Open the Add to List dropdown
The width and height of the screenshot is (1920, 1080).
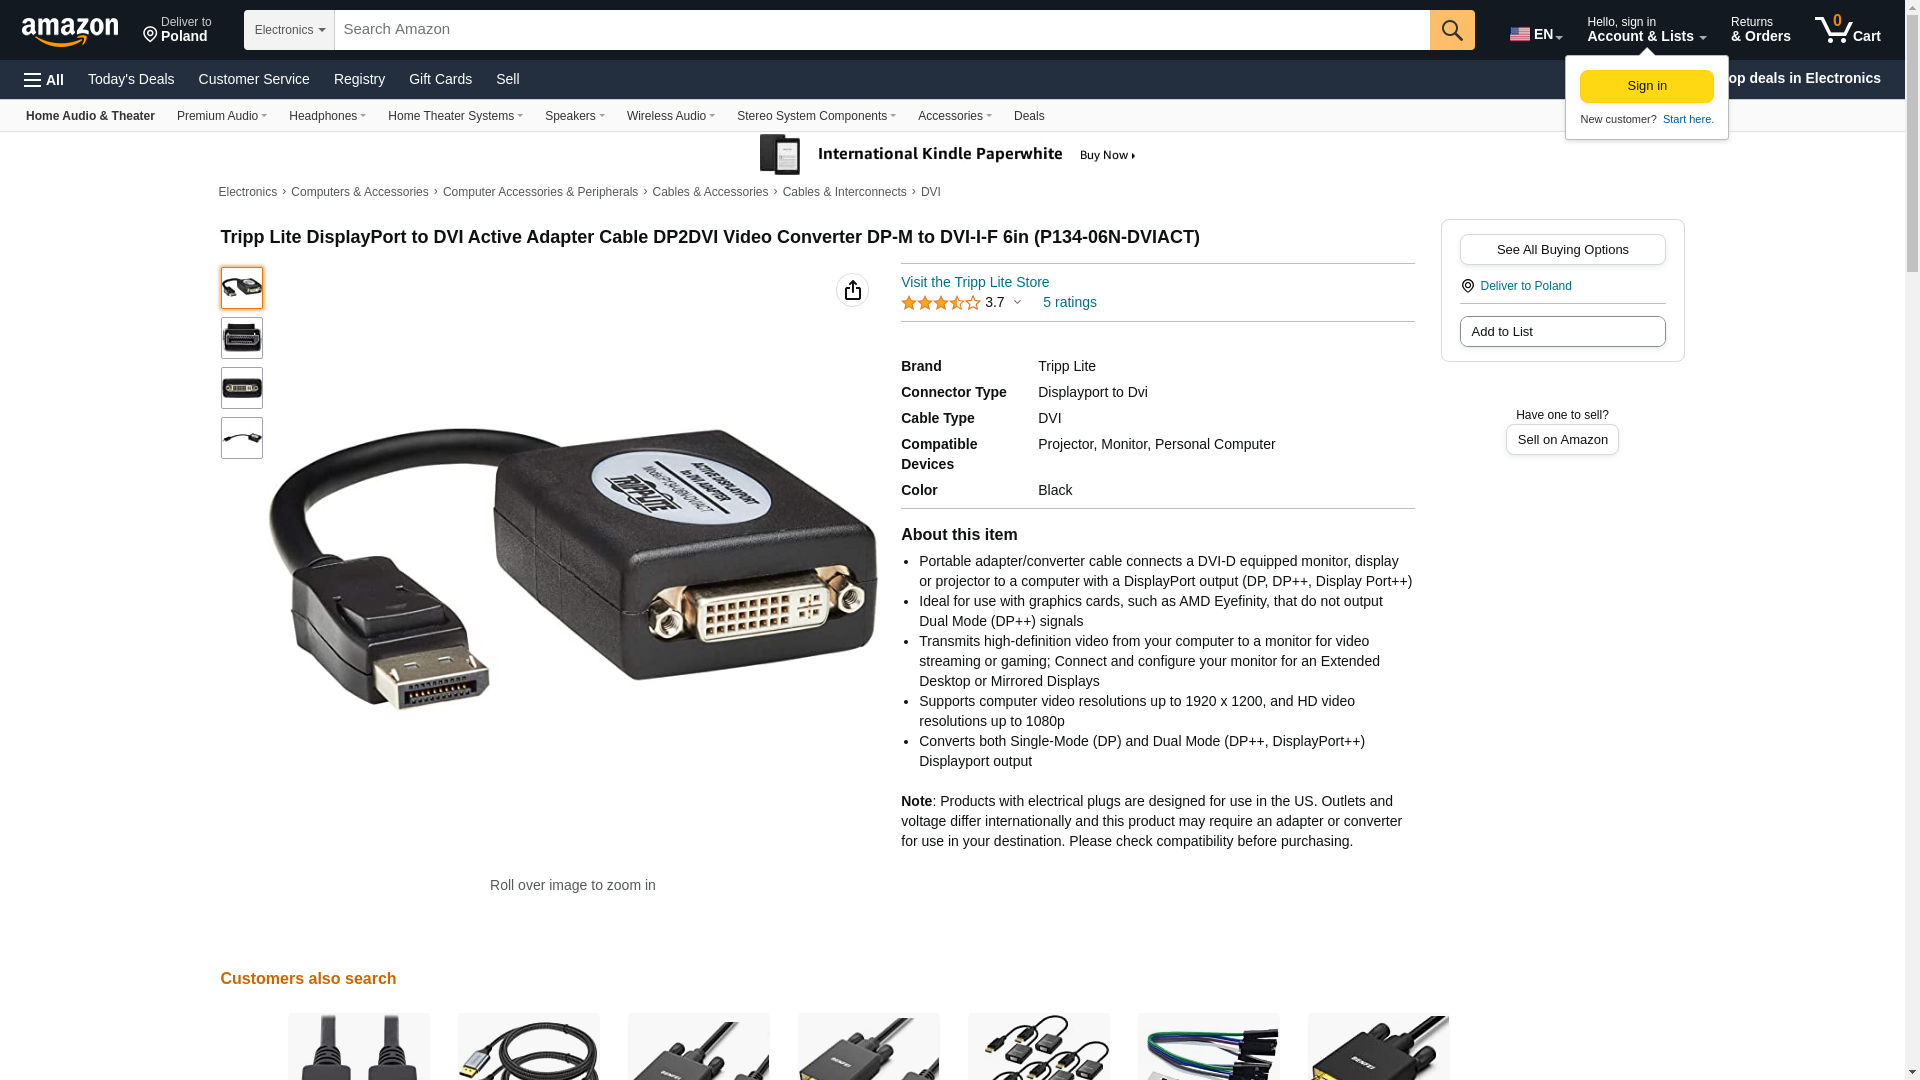click(1562, 332)
